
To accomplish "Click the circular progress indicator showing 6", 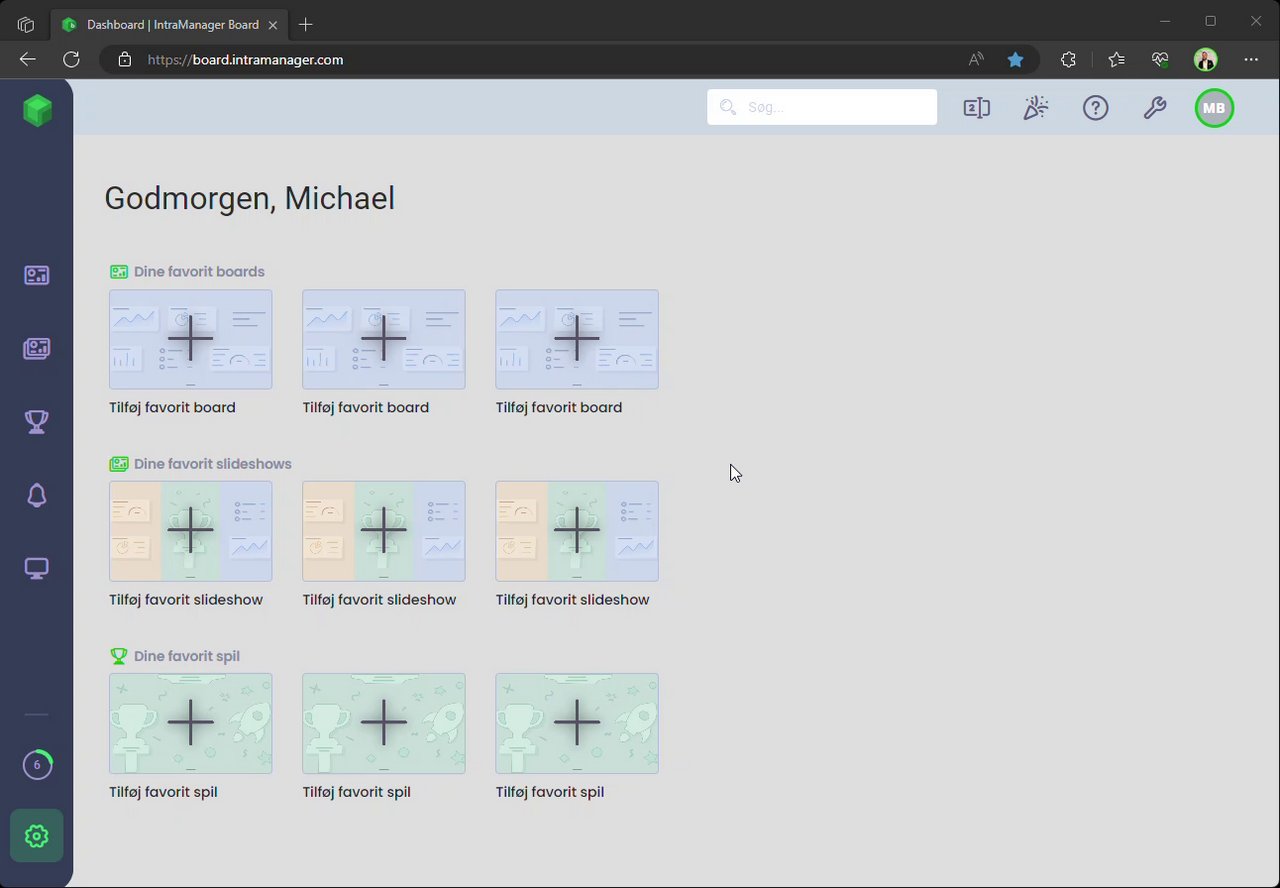I will click(x=37, y=765).
